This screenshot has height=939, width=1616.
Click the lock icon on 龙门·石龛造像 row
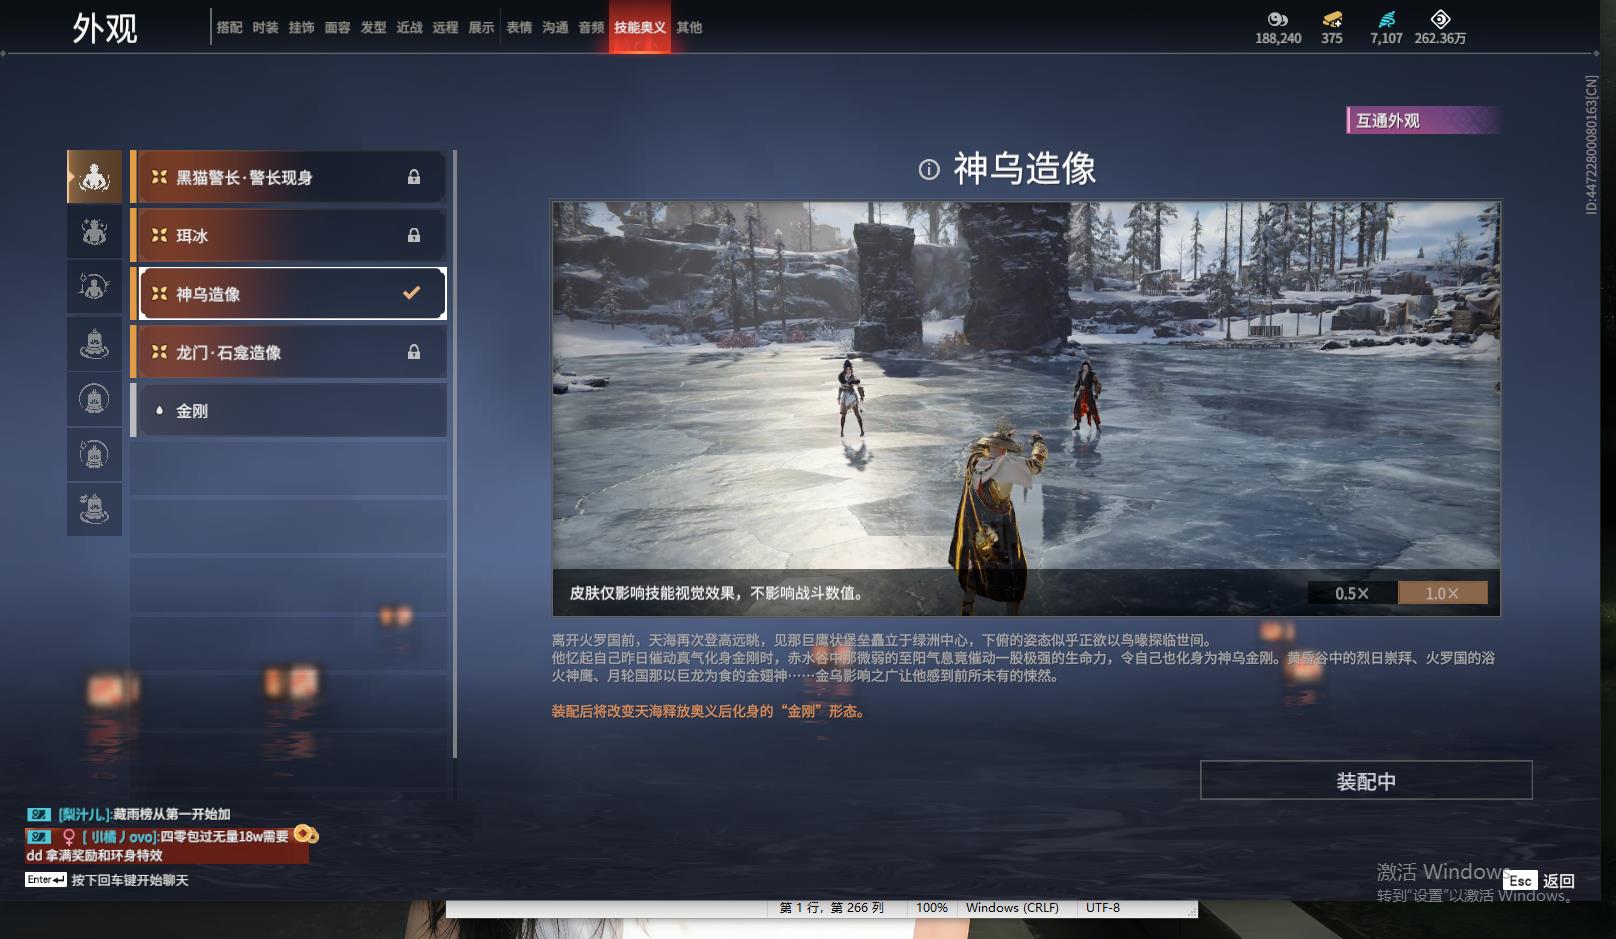[414, 352]
